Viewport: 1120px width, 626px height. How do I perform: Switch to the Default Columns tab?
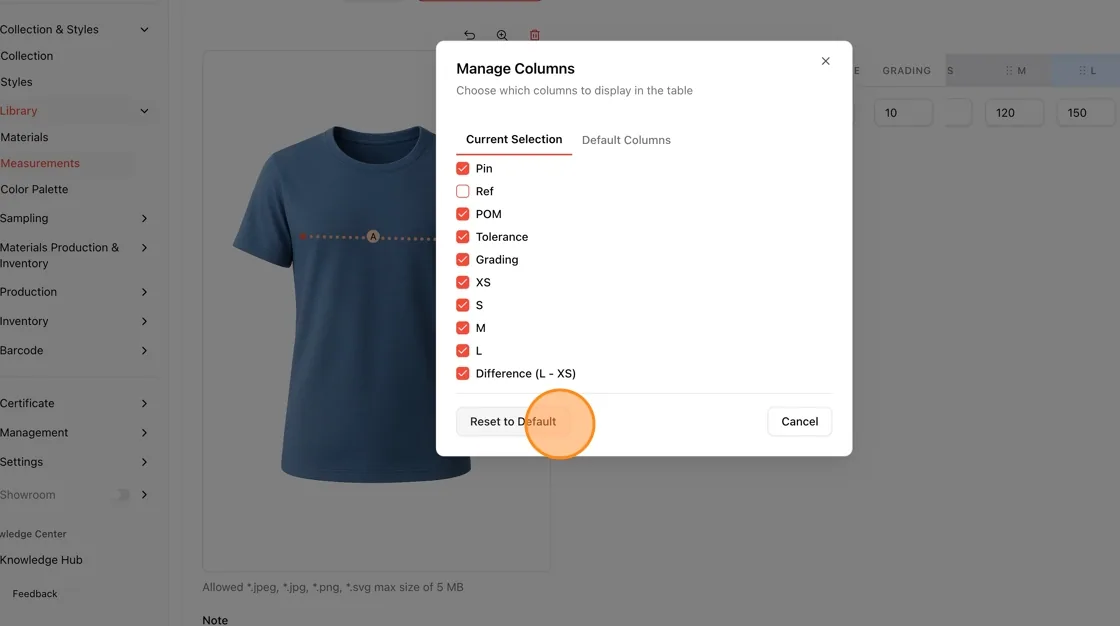[626, 140]
